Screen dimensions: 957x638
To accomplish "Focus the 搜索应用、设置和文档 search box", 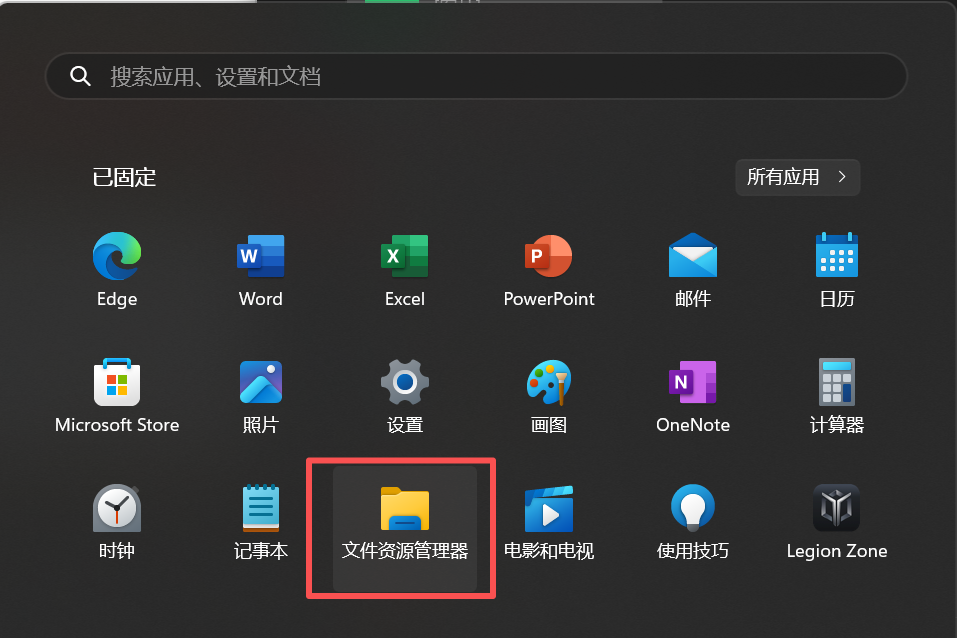I will tap(476, 76).
